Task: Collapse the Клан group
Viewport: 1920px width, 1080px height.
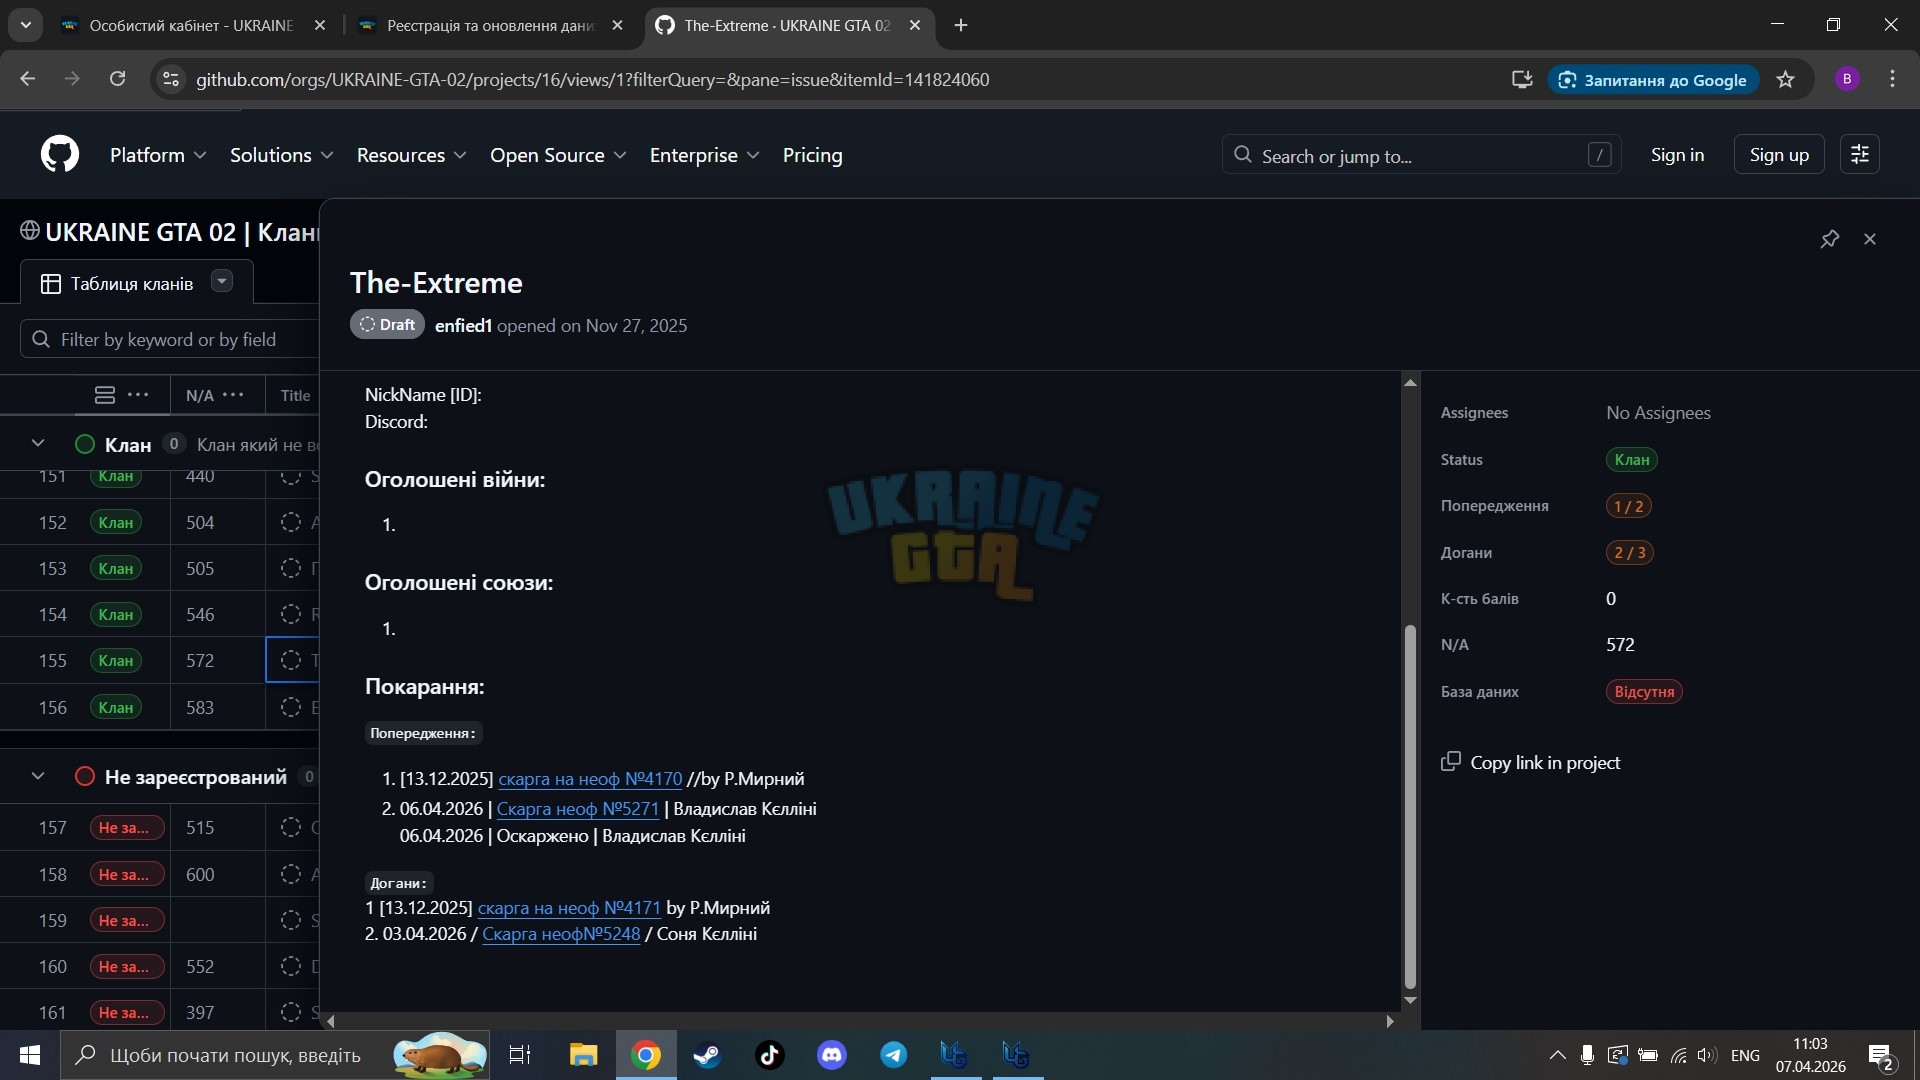Action: [38, 443]
